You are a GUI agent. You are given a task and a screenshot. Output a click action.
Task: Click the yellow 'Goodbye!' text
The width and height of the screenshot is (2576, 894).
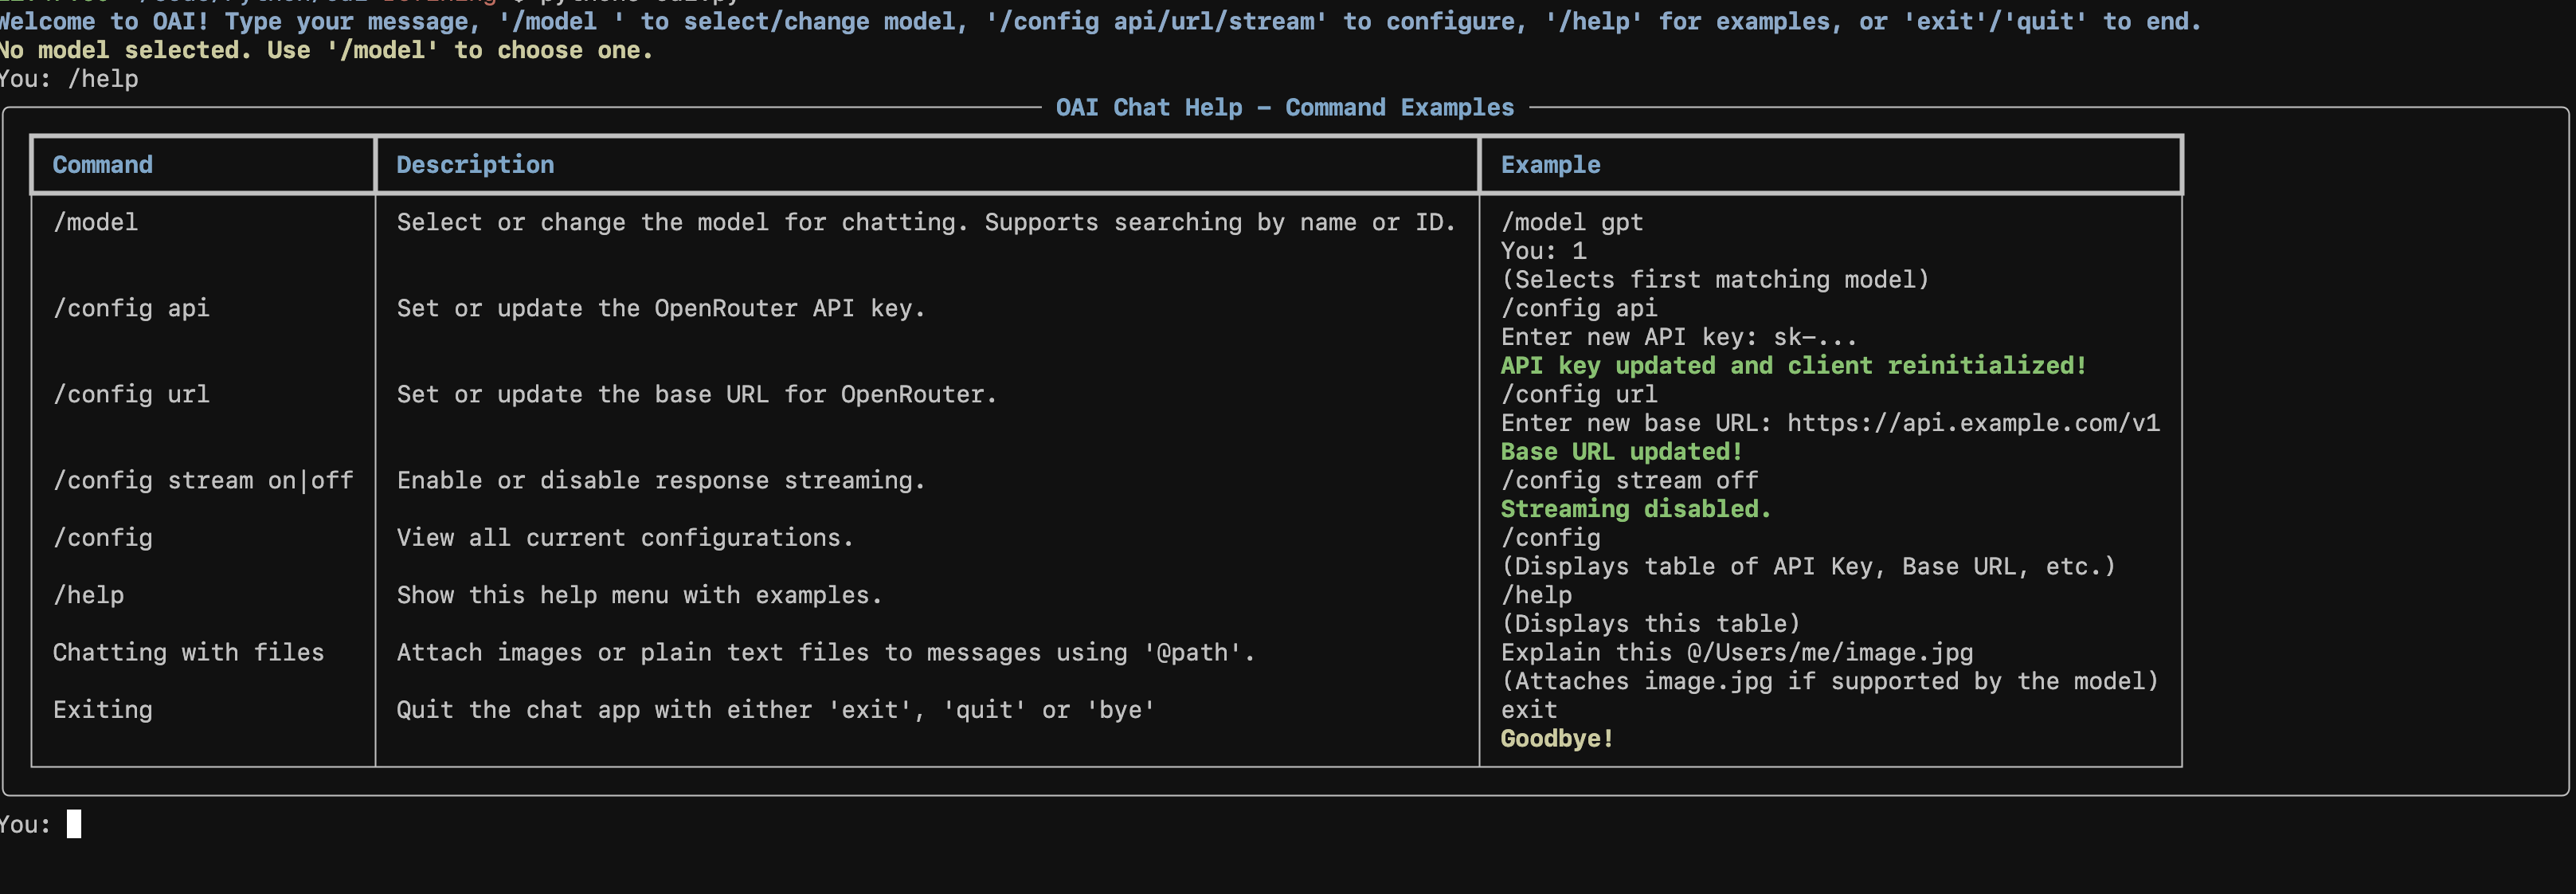coord(1556,738)
